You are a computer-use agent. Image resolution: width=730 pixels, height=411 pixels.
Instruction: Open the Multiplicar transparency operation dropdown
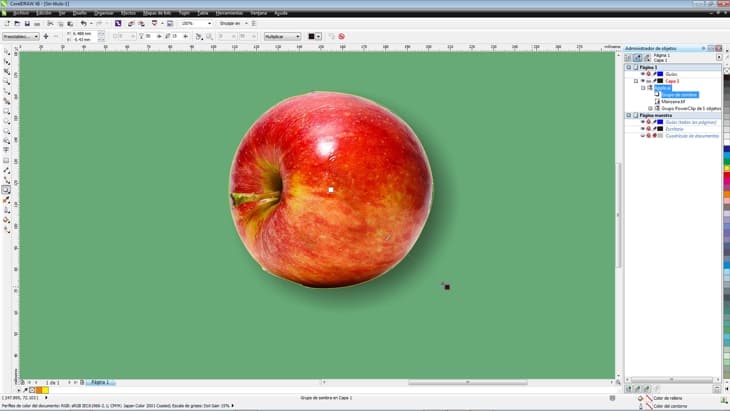click(282, 36)
